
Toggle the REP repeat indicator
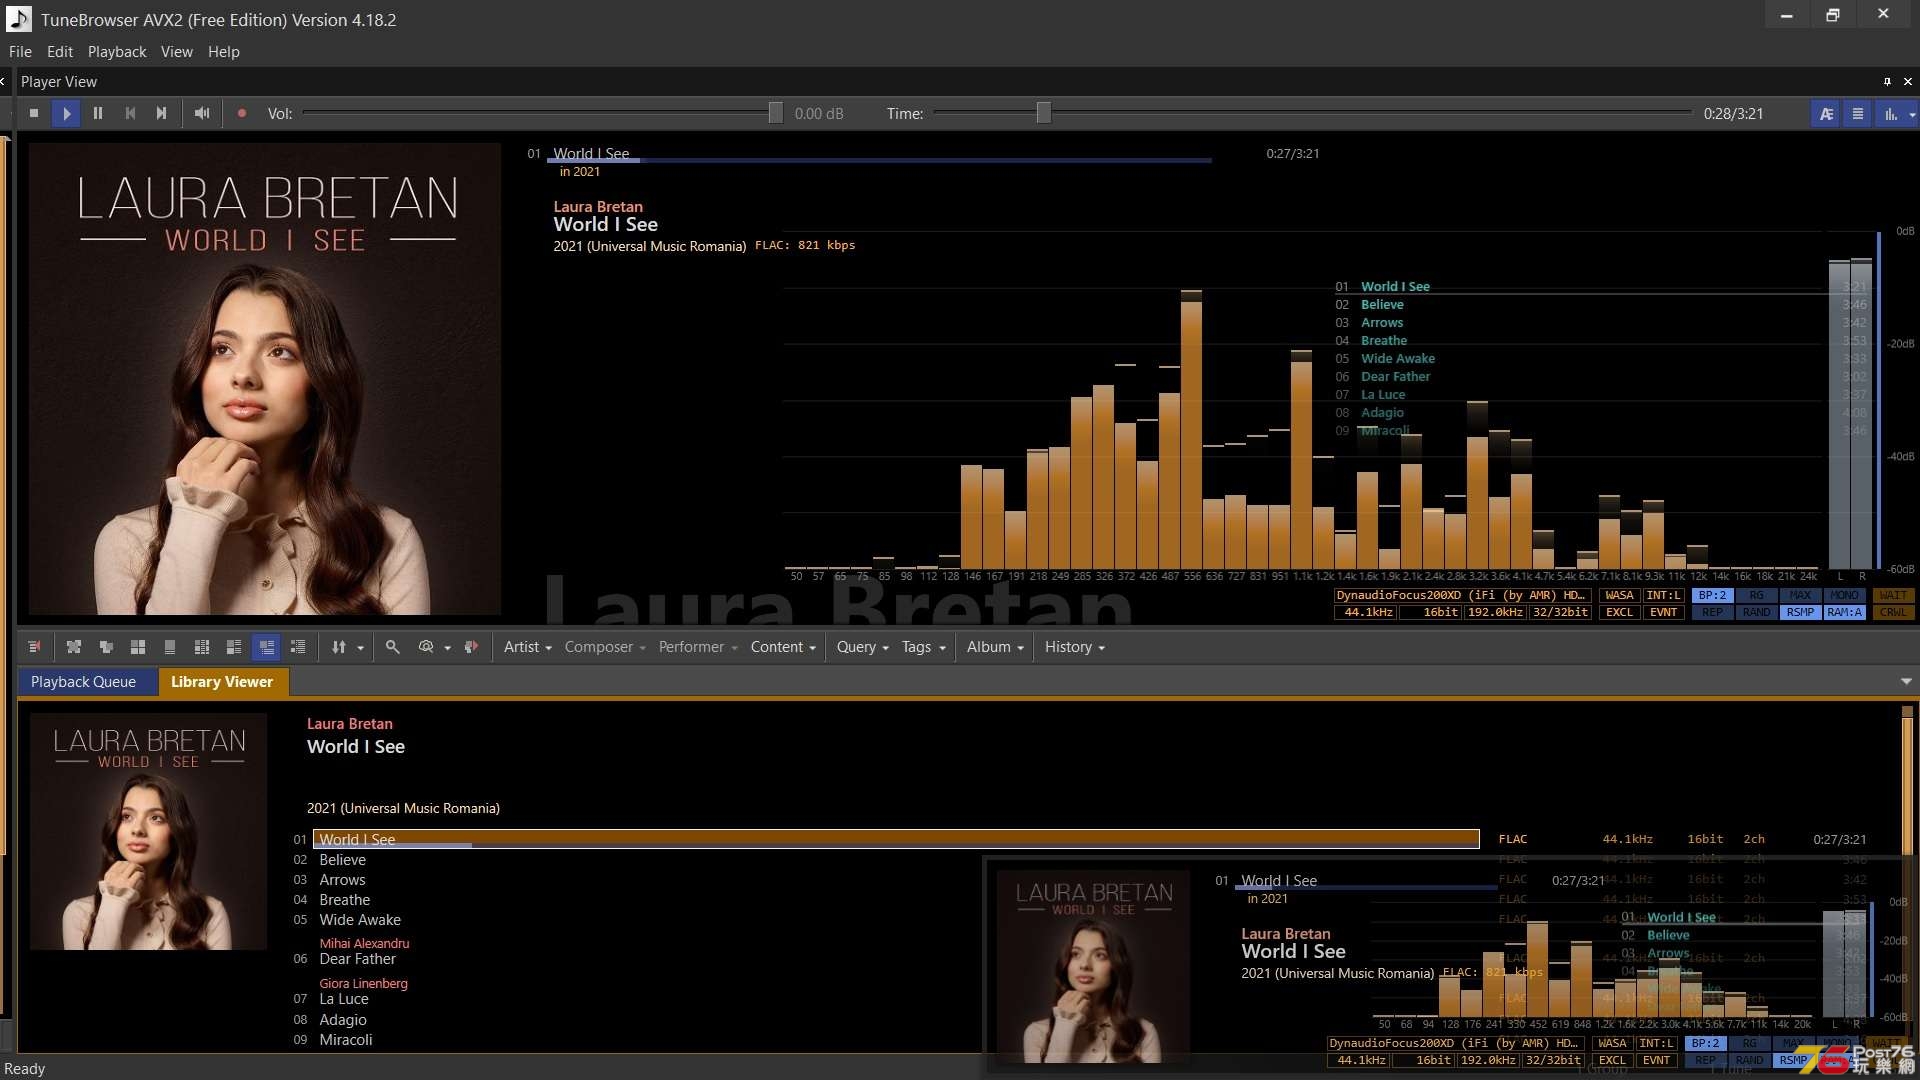1712,612
